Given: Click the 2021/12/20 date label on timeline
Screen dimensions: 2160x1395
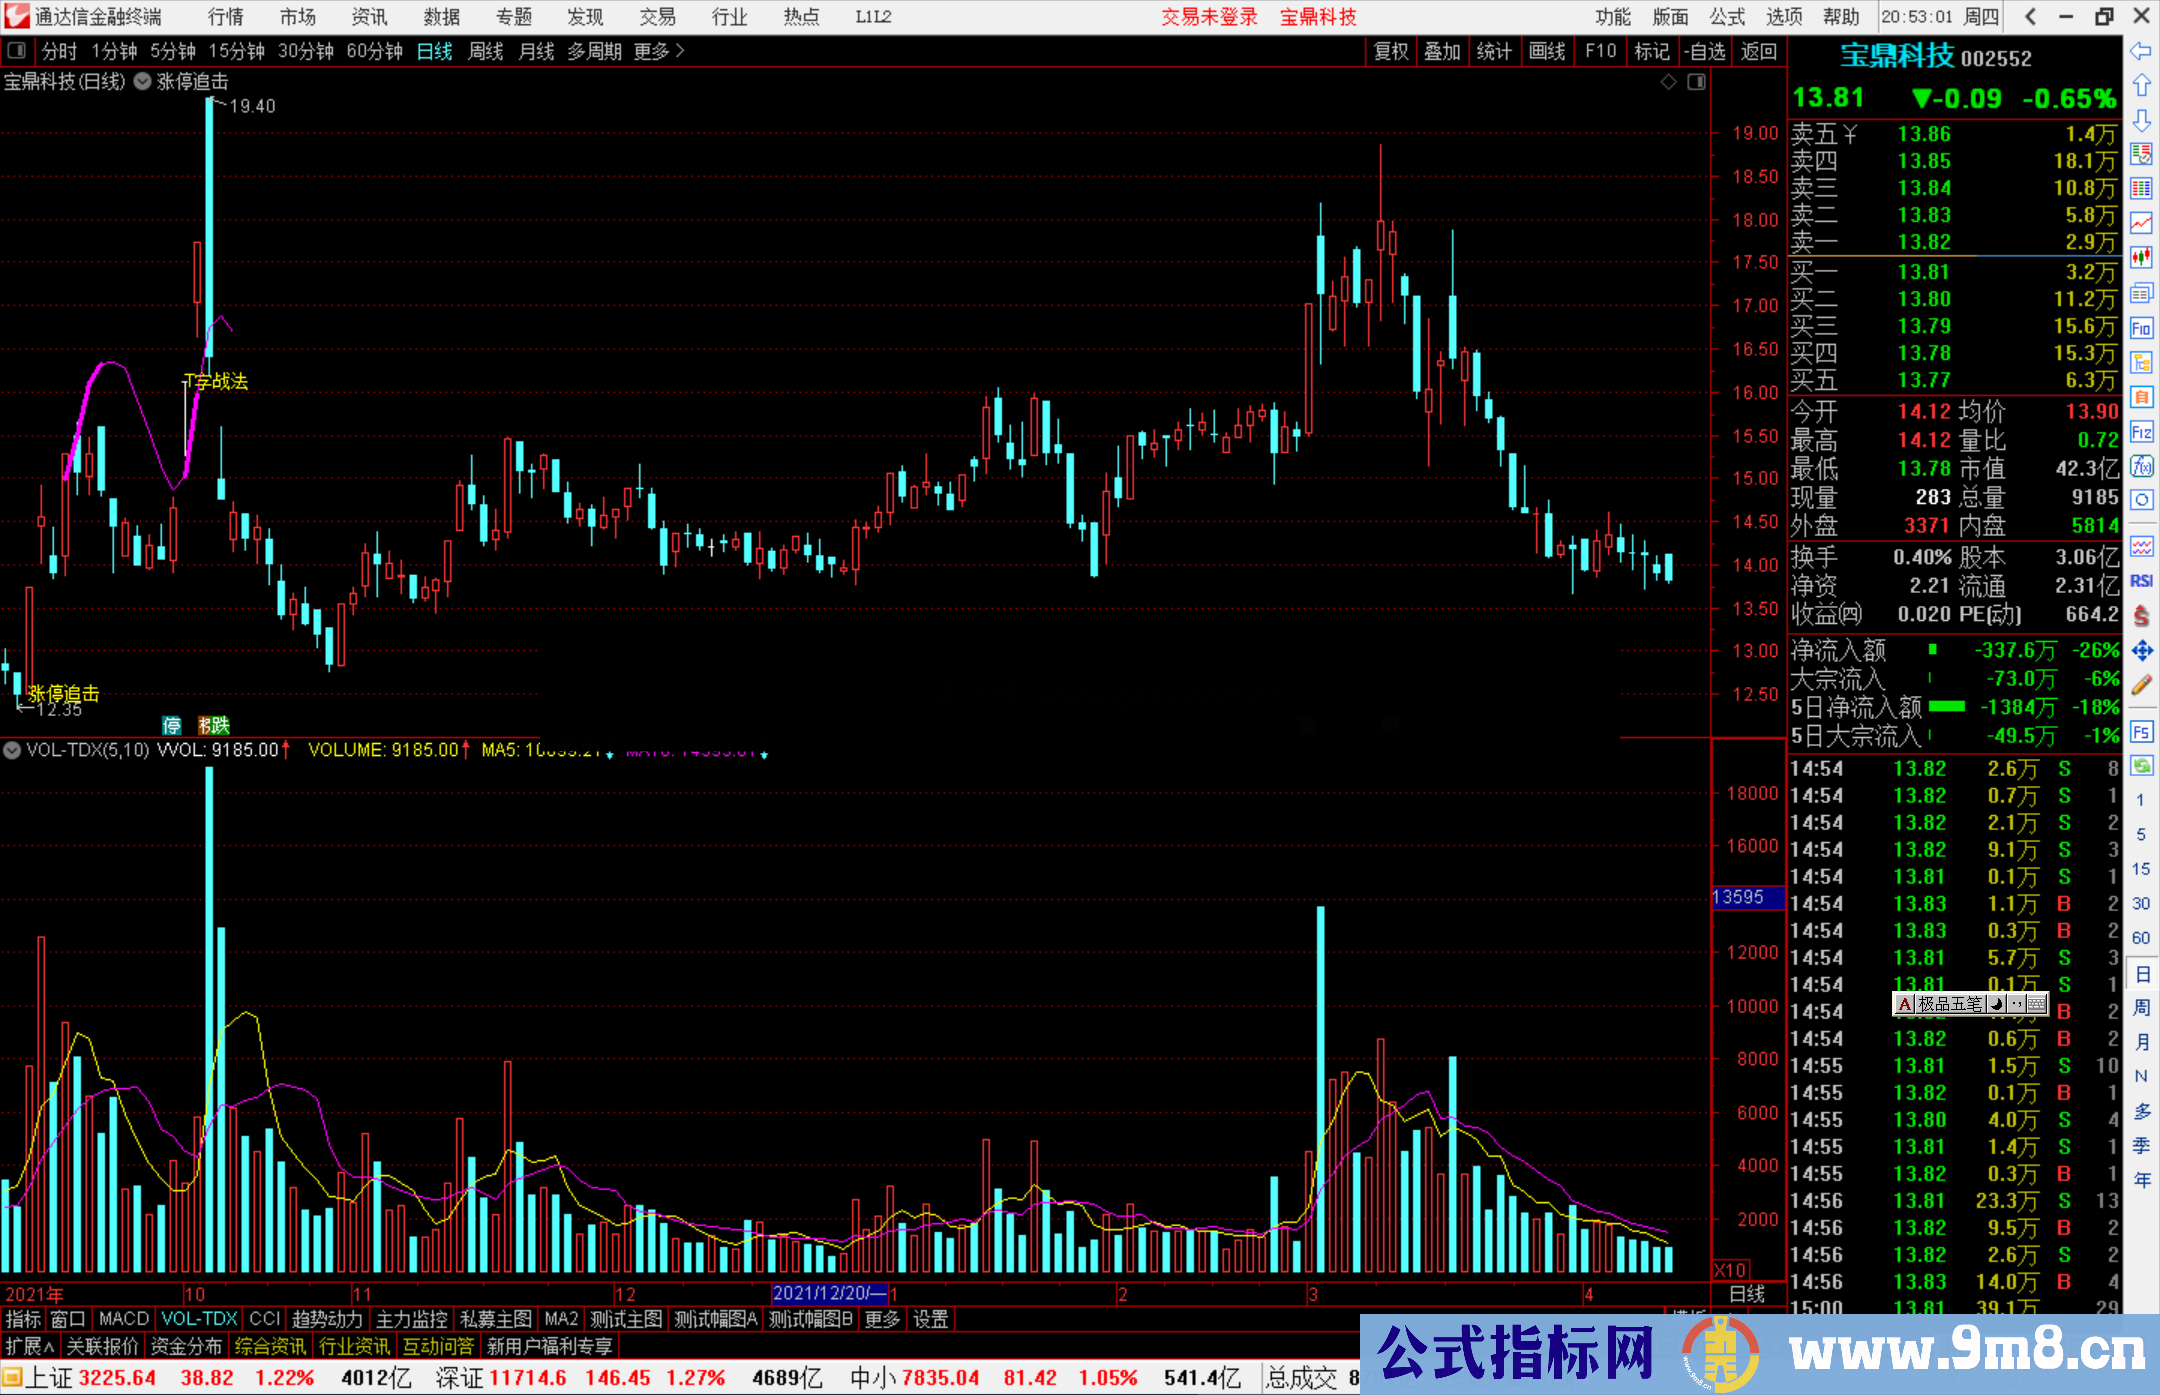Looking at the screenshot, I should 829,1293.
